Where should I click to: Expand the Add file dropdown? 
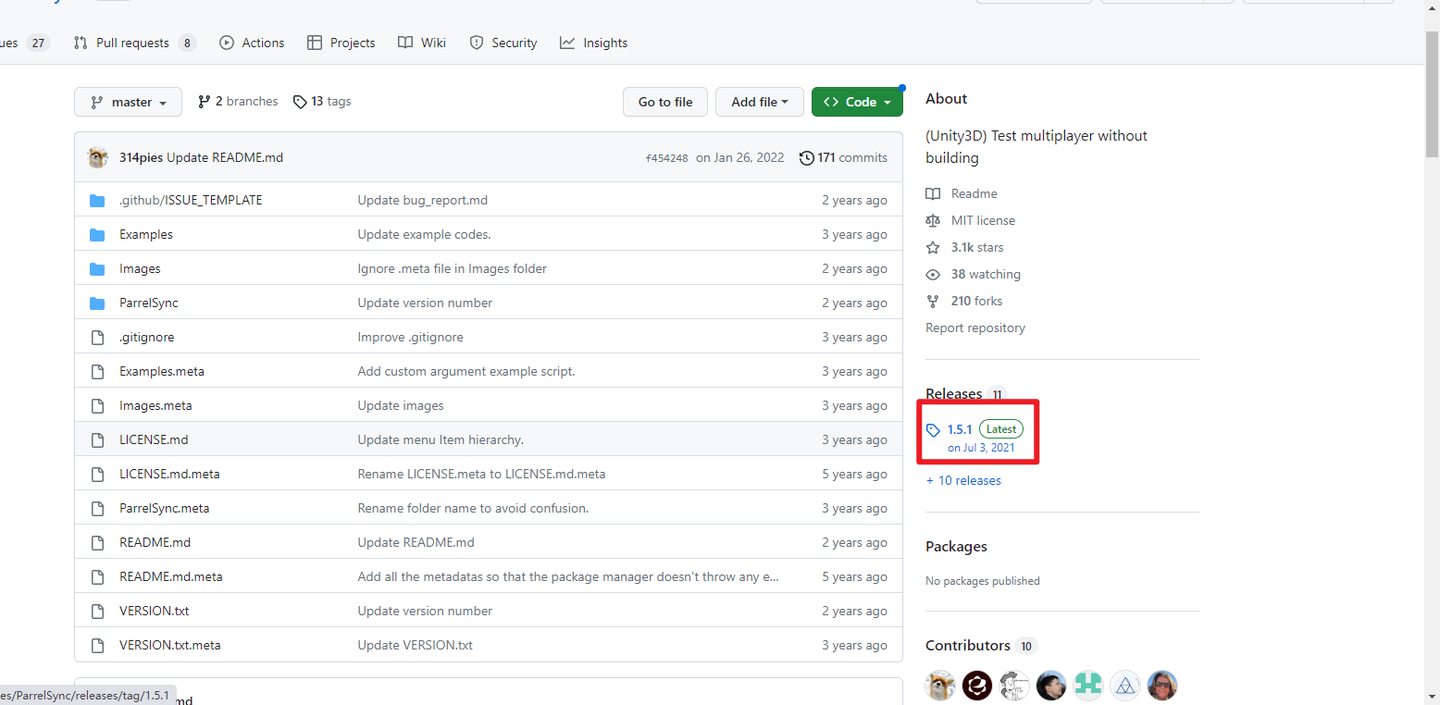point(759,102)
